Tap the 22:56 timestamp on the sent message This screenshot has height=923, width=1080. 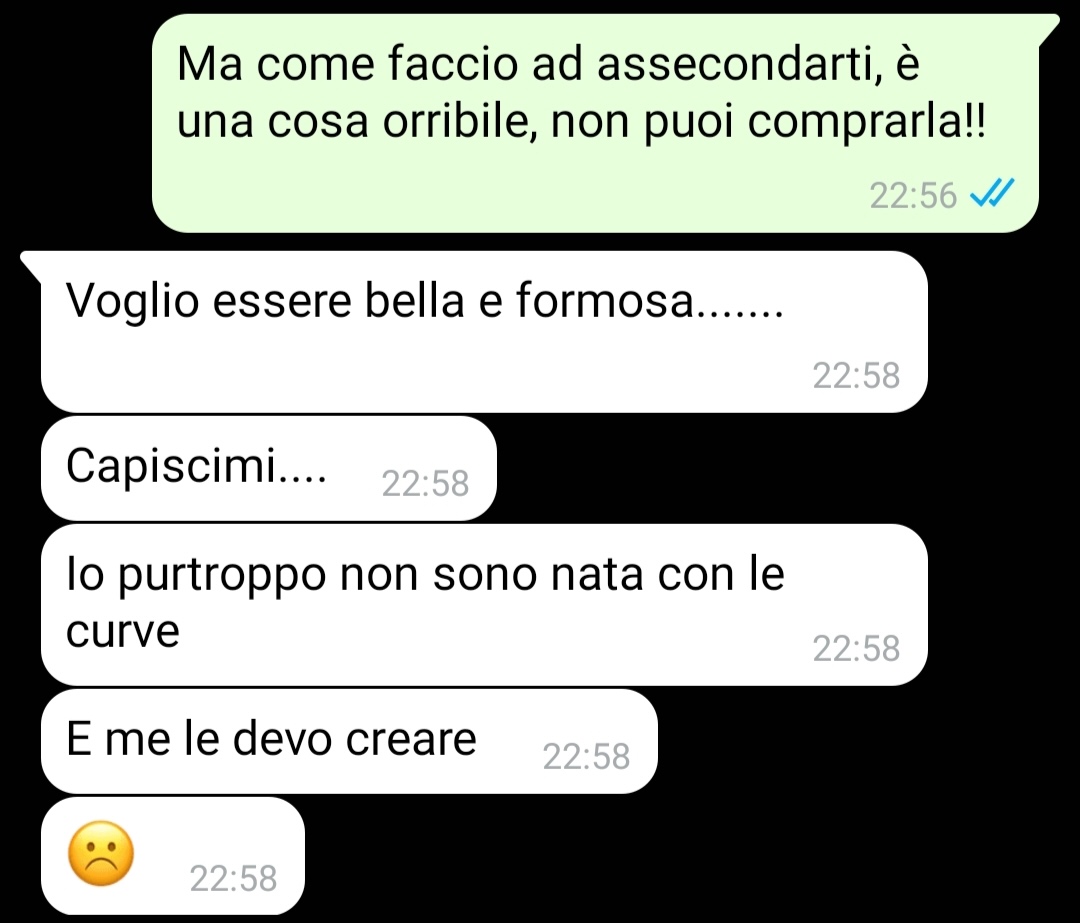[913, 196]
